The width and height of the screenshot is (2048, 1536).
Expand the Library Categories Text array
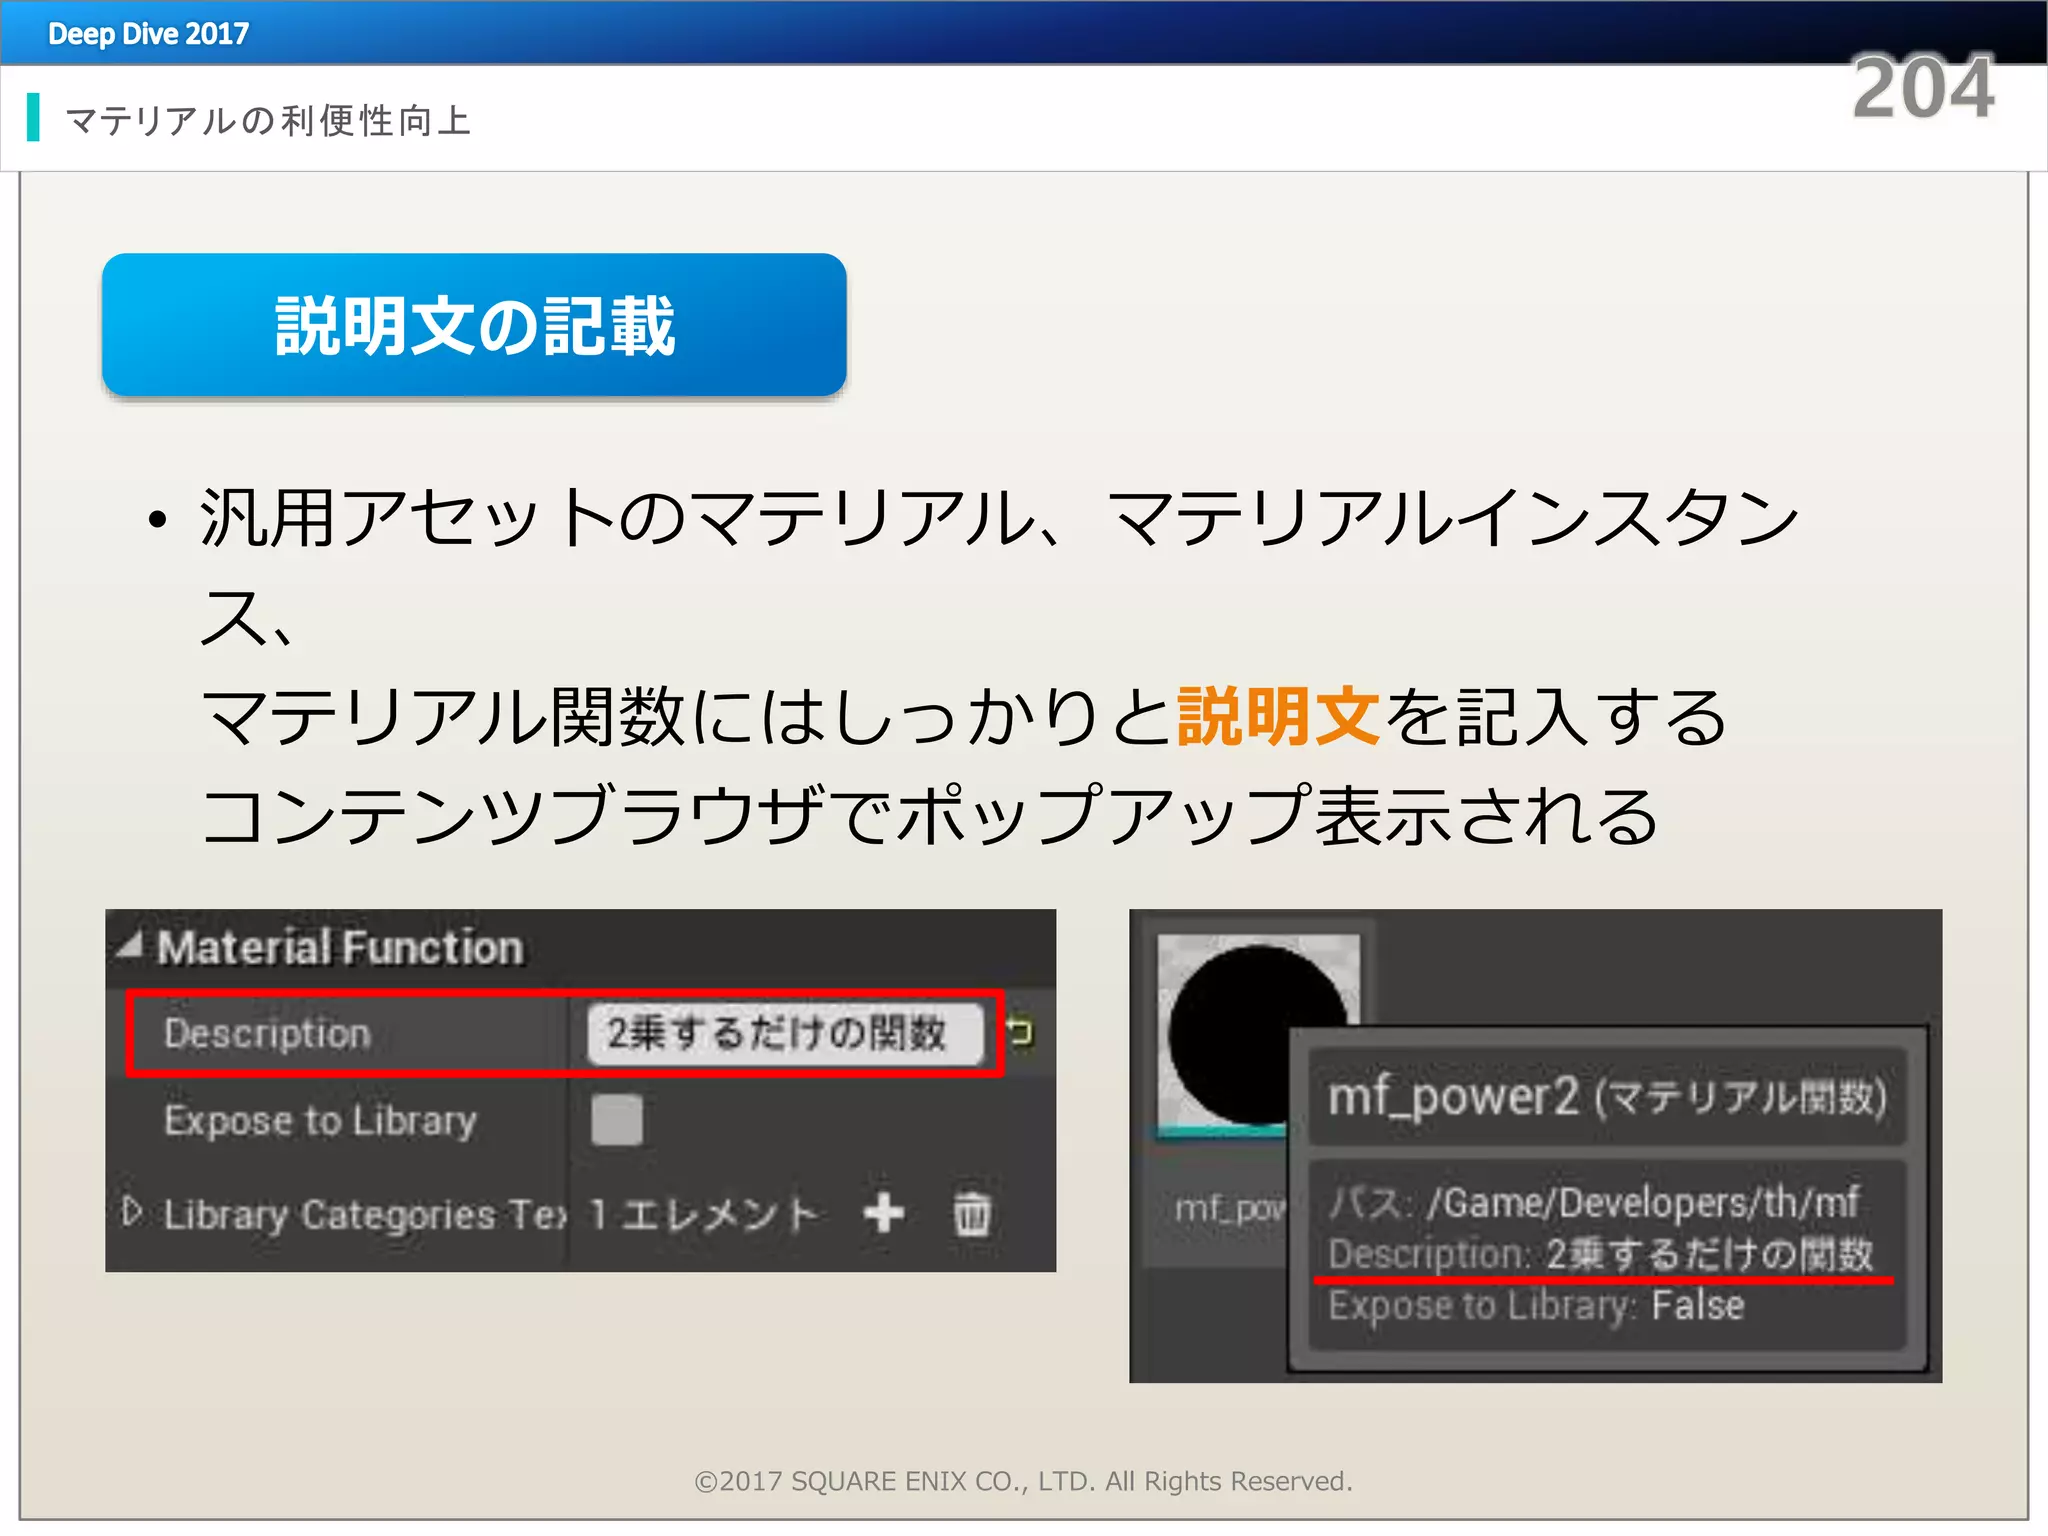tap(132, 1212)
